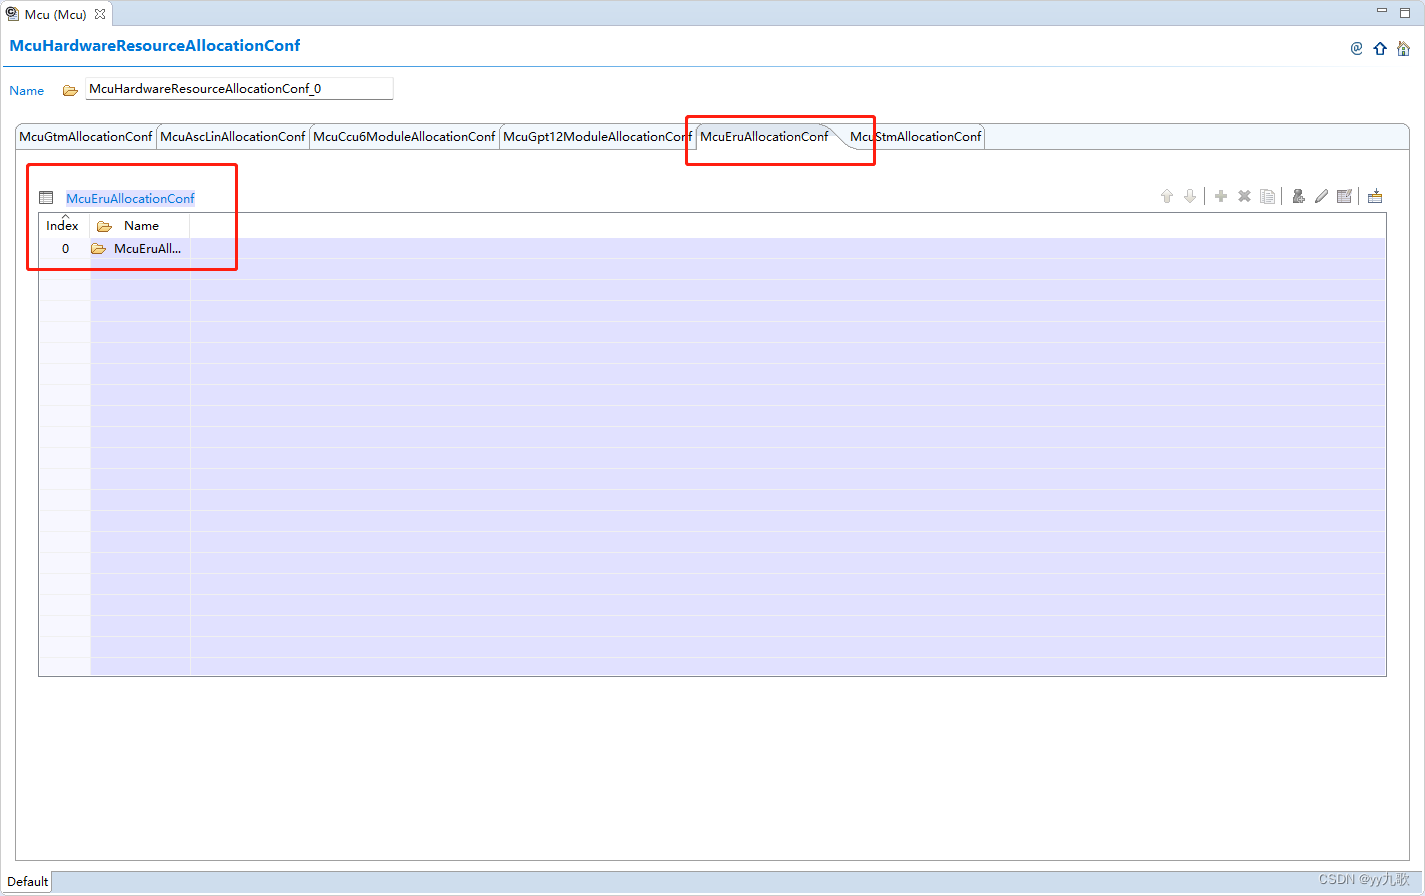Switch to McuStmAllocationConf tab
This screenshot has width=1425, height=896.
tap(916, 137)
